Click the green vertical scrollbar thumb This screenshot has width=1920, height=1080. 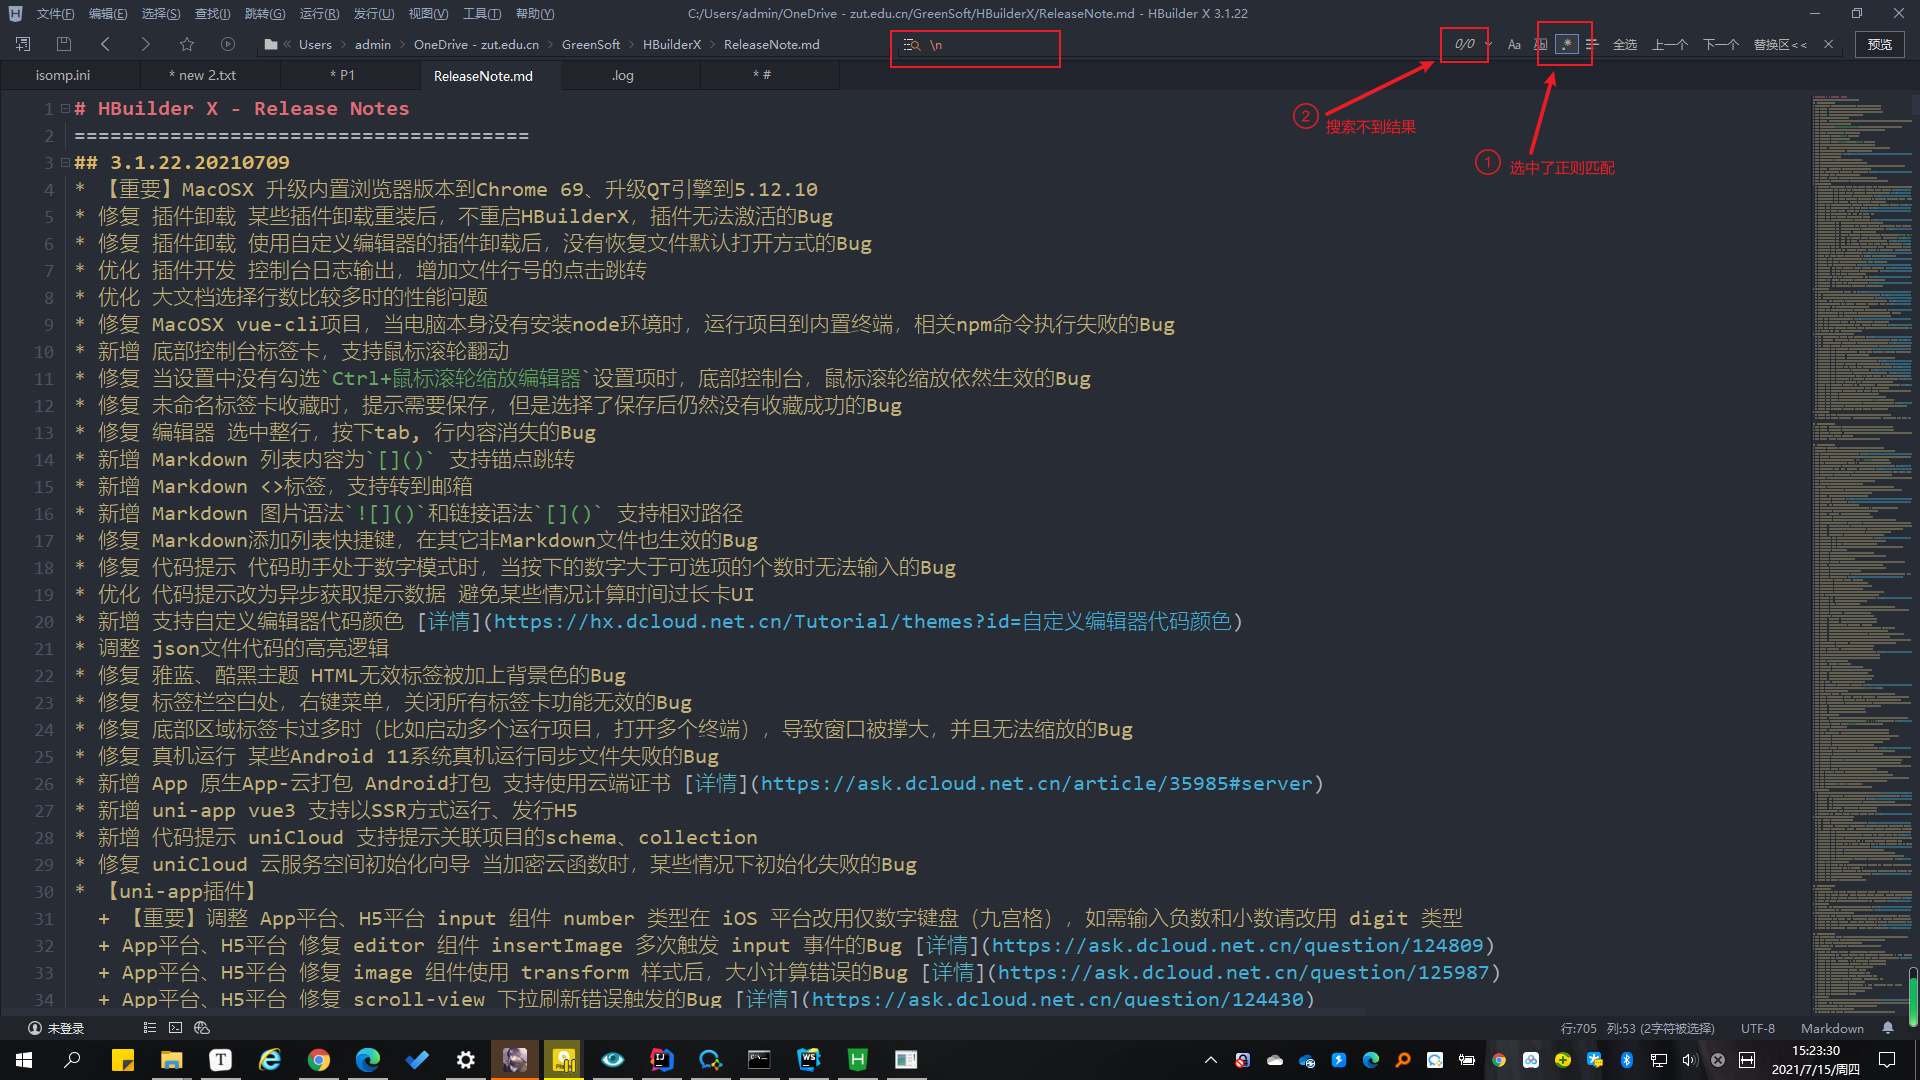coord(1913,995)
